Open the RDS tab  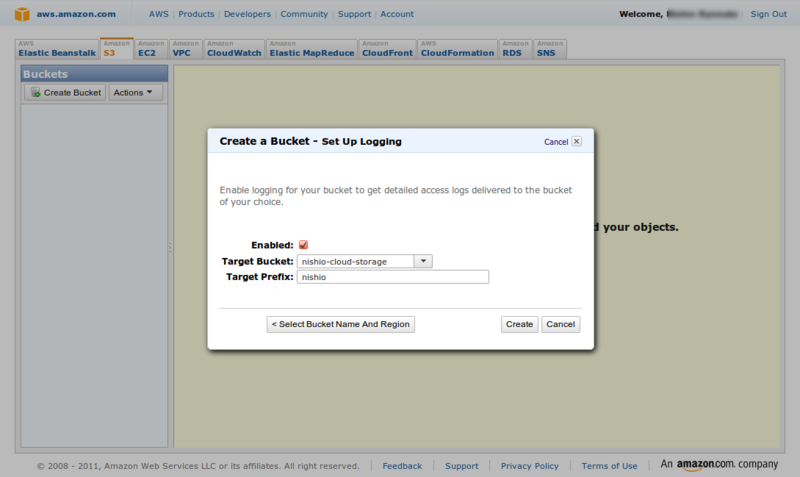[x=515, y=49]
